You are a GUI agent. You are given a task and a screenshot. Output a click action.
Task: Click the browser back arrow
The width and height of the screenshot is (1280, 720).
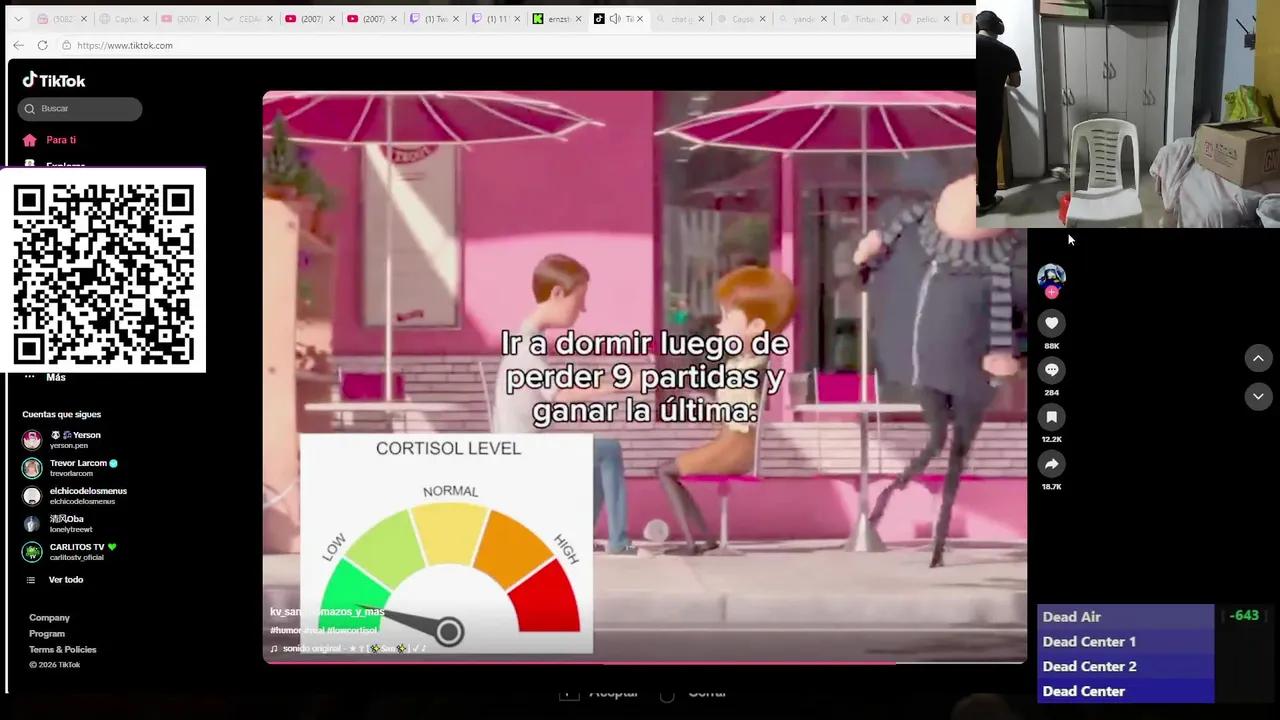click(18, 45)
